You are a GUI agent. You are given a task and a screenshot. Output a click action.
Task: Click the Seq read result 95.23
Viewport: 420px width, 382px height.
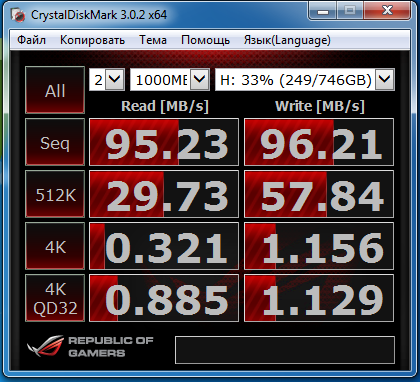coord(164,142)
